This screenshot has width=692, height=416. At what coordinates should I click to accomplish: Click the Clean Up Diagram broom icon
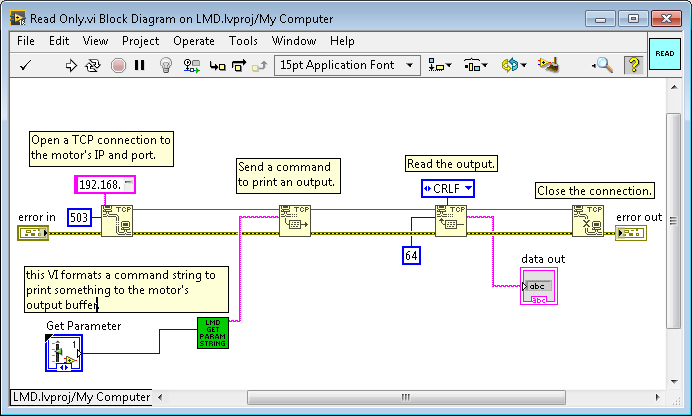548,65
